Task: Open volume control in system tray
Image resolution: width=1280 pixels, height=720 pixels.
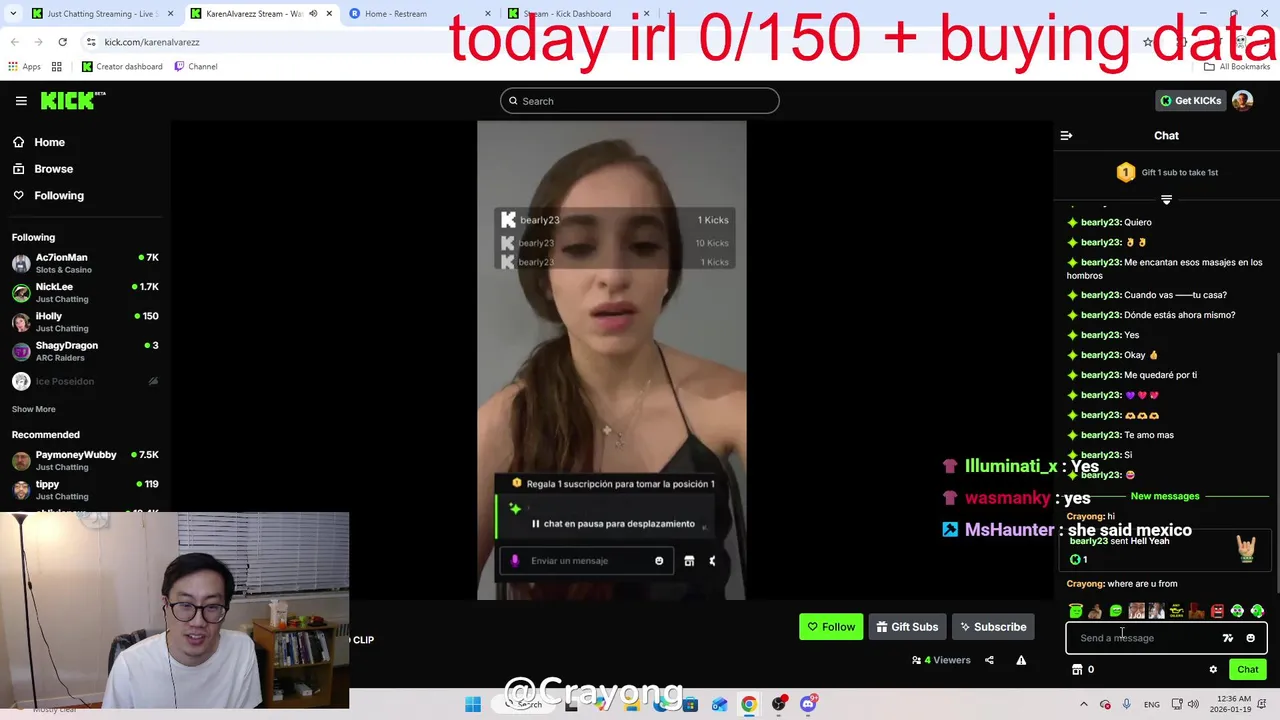Action: (x=1195, y=704)
